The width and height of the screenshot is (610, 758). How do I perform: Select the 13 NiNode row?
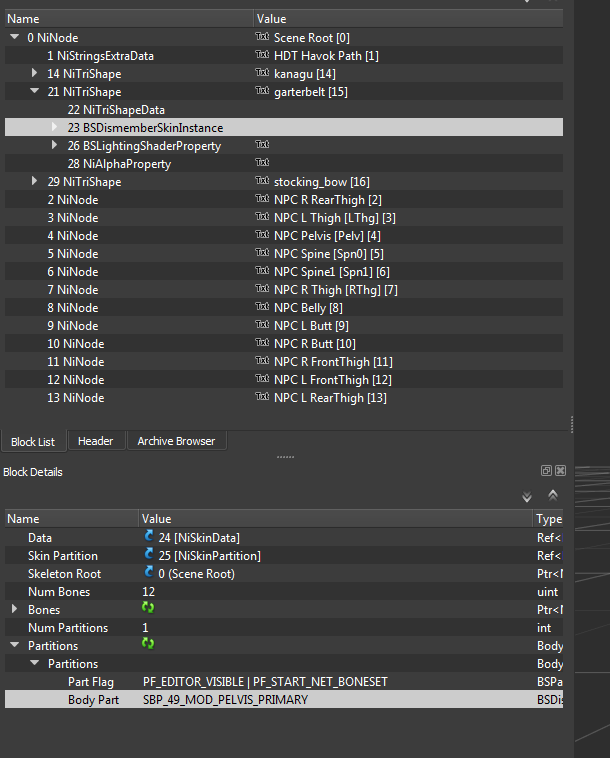284,397
